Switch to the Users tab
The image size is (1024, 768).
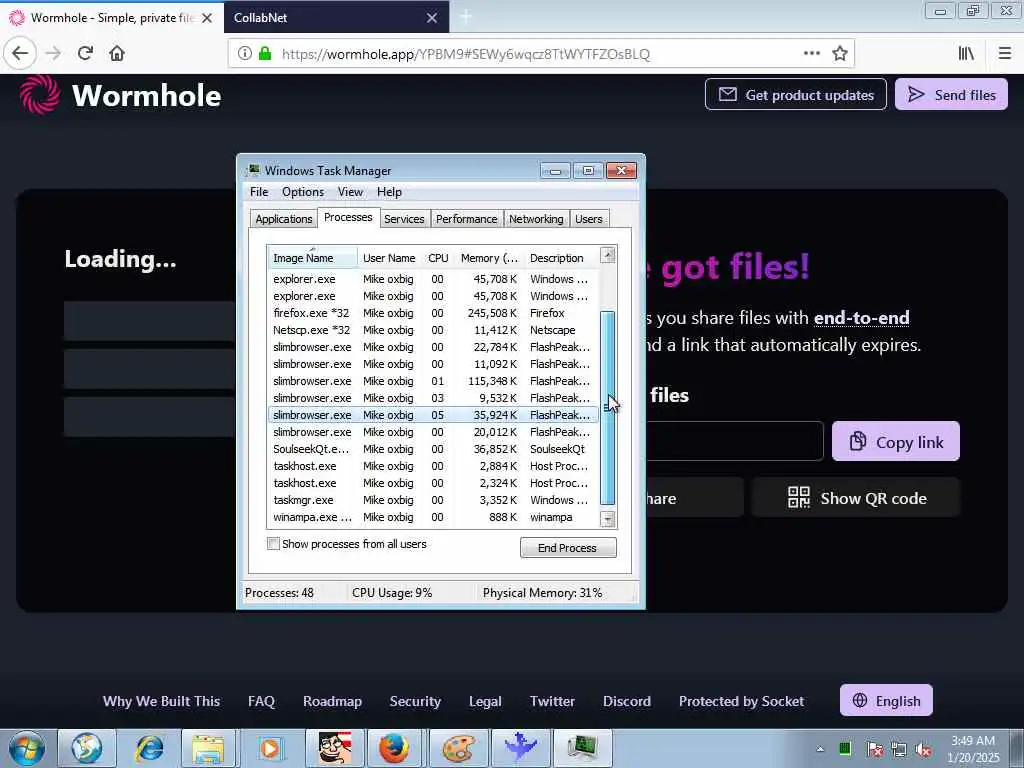pos(588,219)
